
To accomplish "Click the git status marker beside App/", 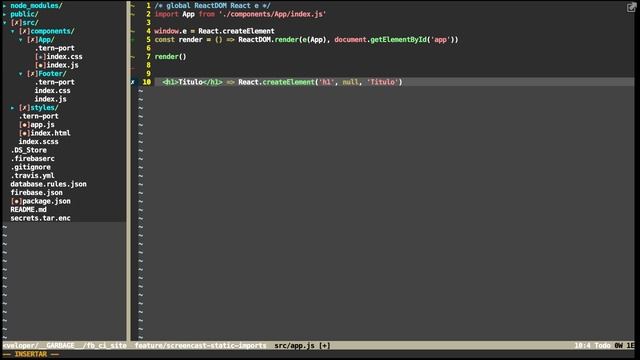I will [32, 40].
